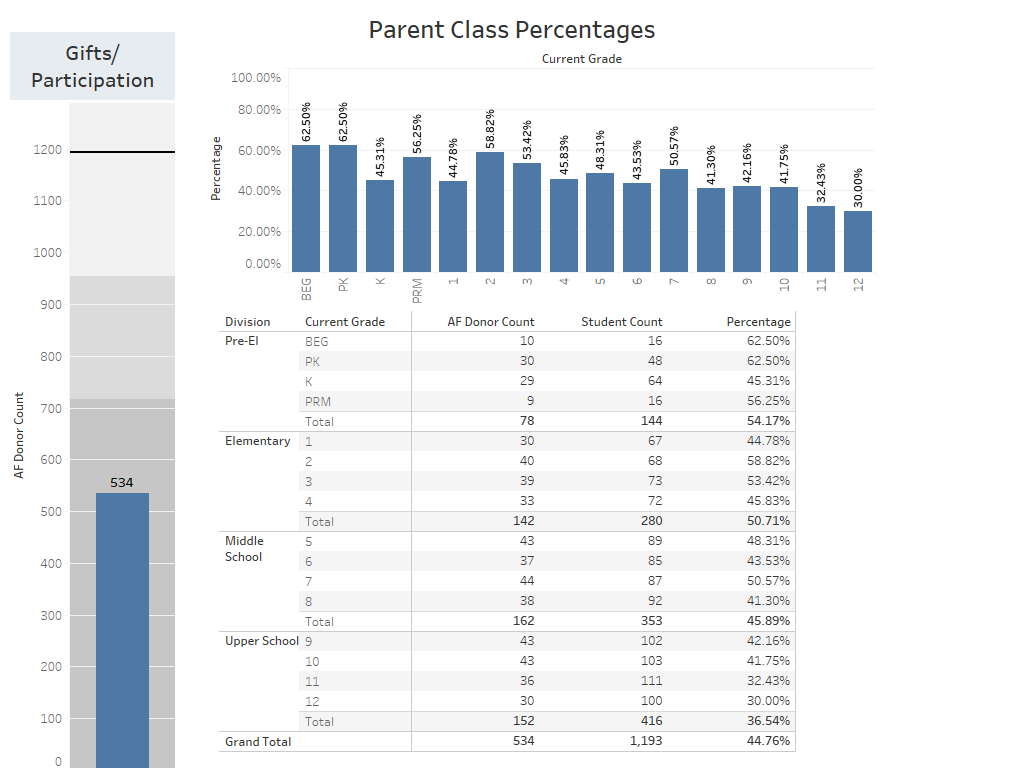1024x768 pixels.
Task: Select the Pre-El division row label
Action: [x=243, y=341]
